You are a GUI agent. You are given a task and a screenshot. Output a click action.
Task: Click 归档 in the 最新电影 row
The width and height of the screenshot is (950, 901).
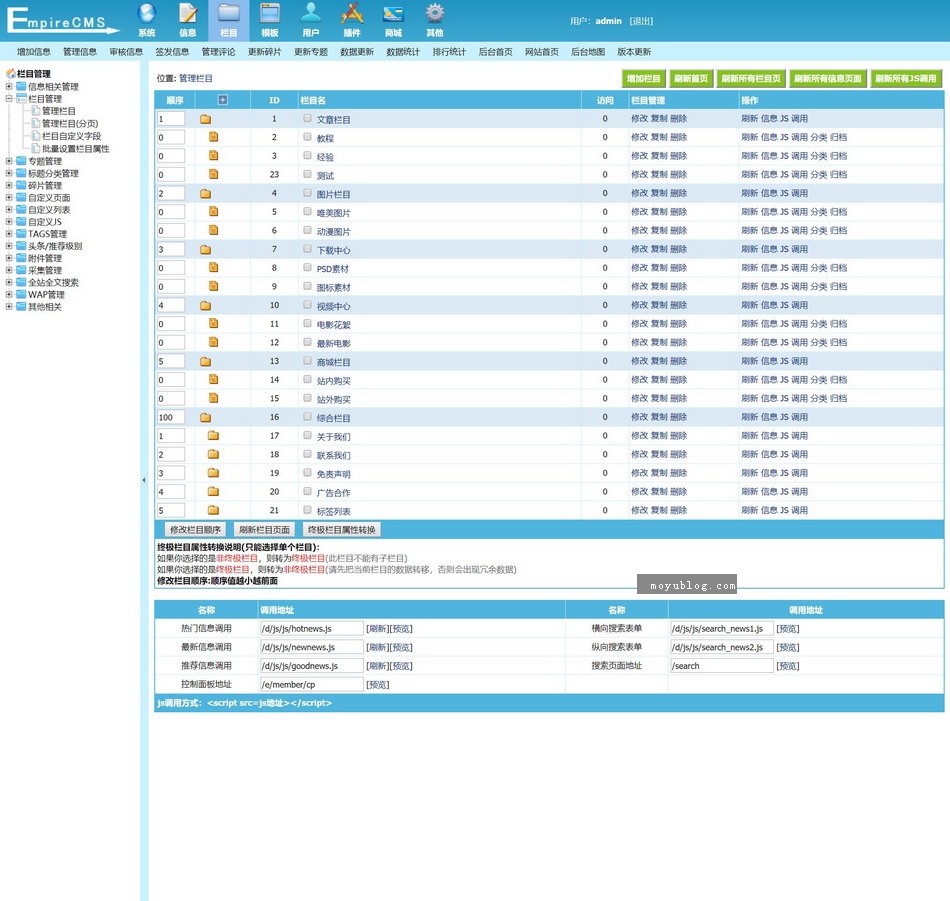(839, 342)
